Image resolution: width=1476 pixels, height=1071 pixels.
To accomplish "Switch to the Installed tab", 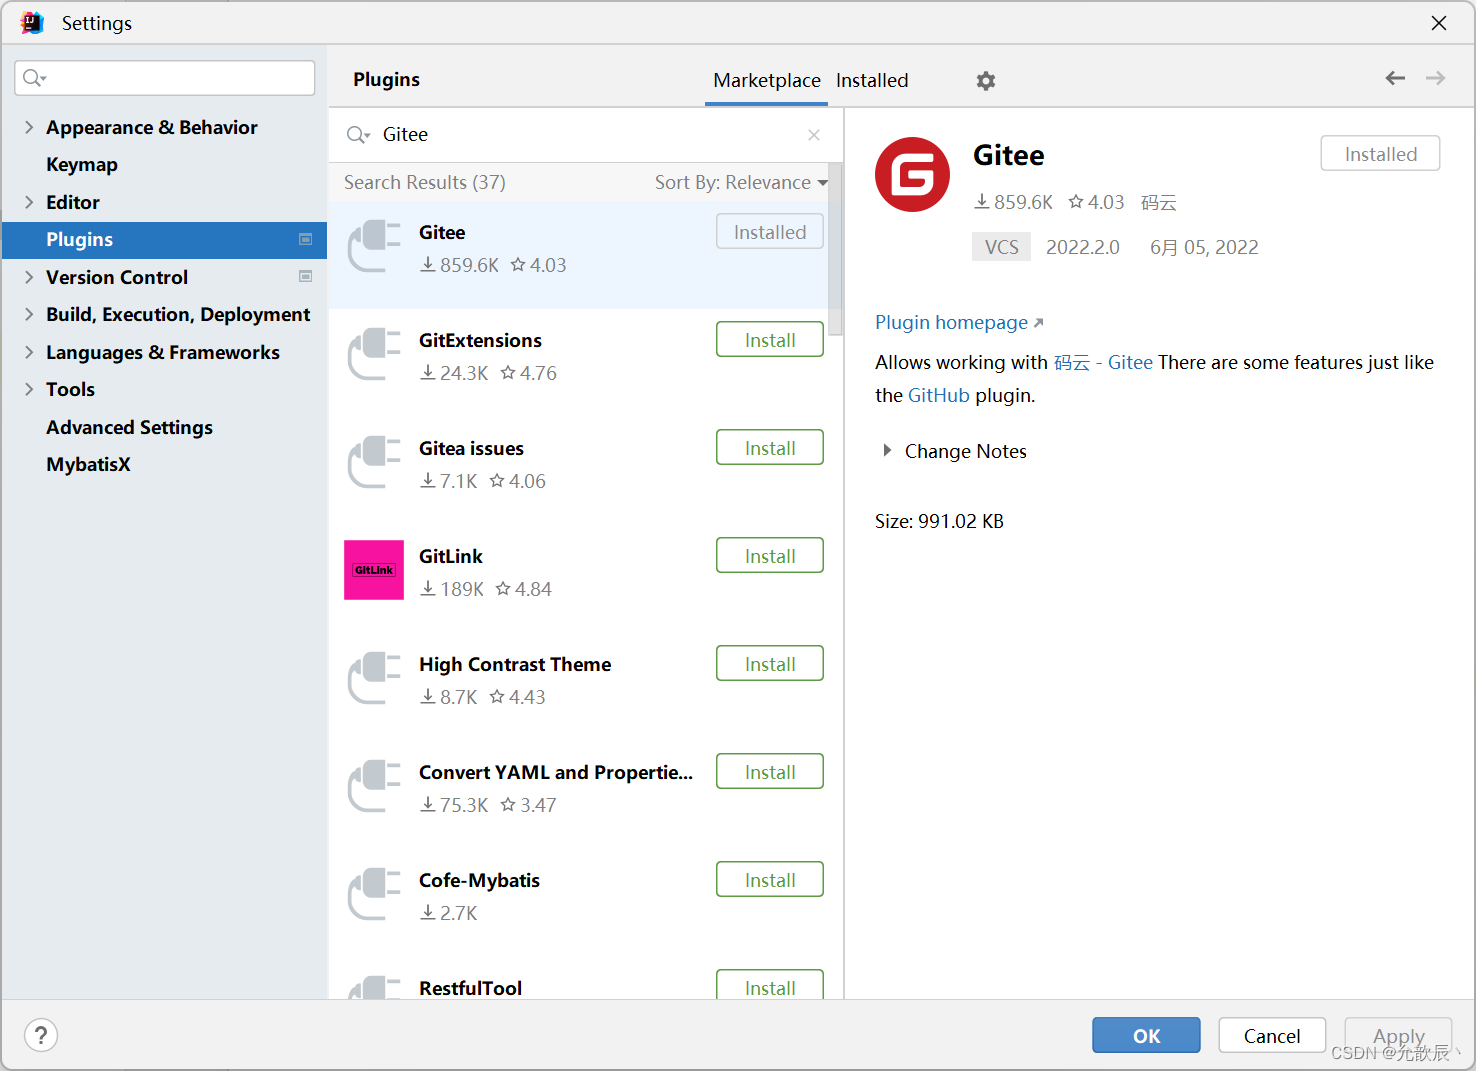I will coord(871,81).
